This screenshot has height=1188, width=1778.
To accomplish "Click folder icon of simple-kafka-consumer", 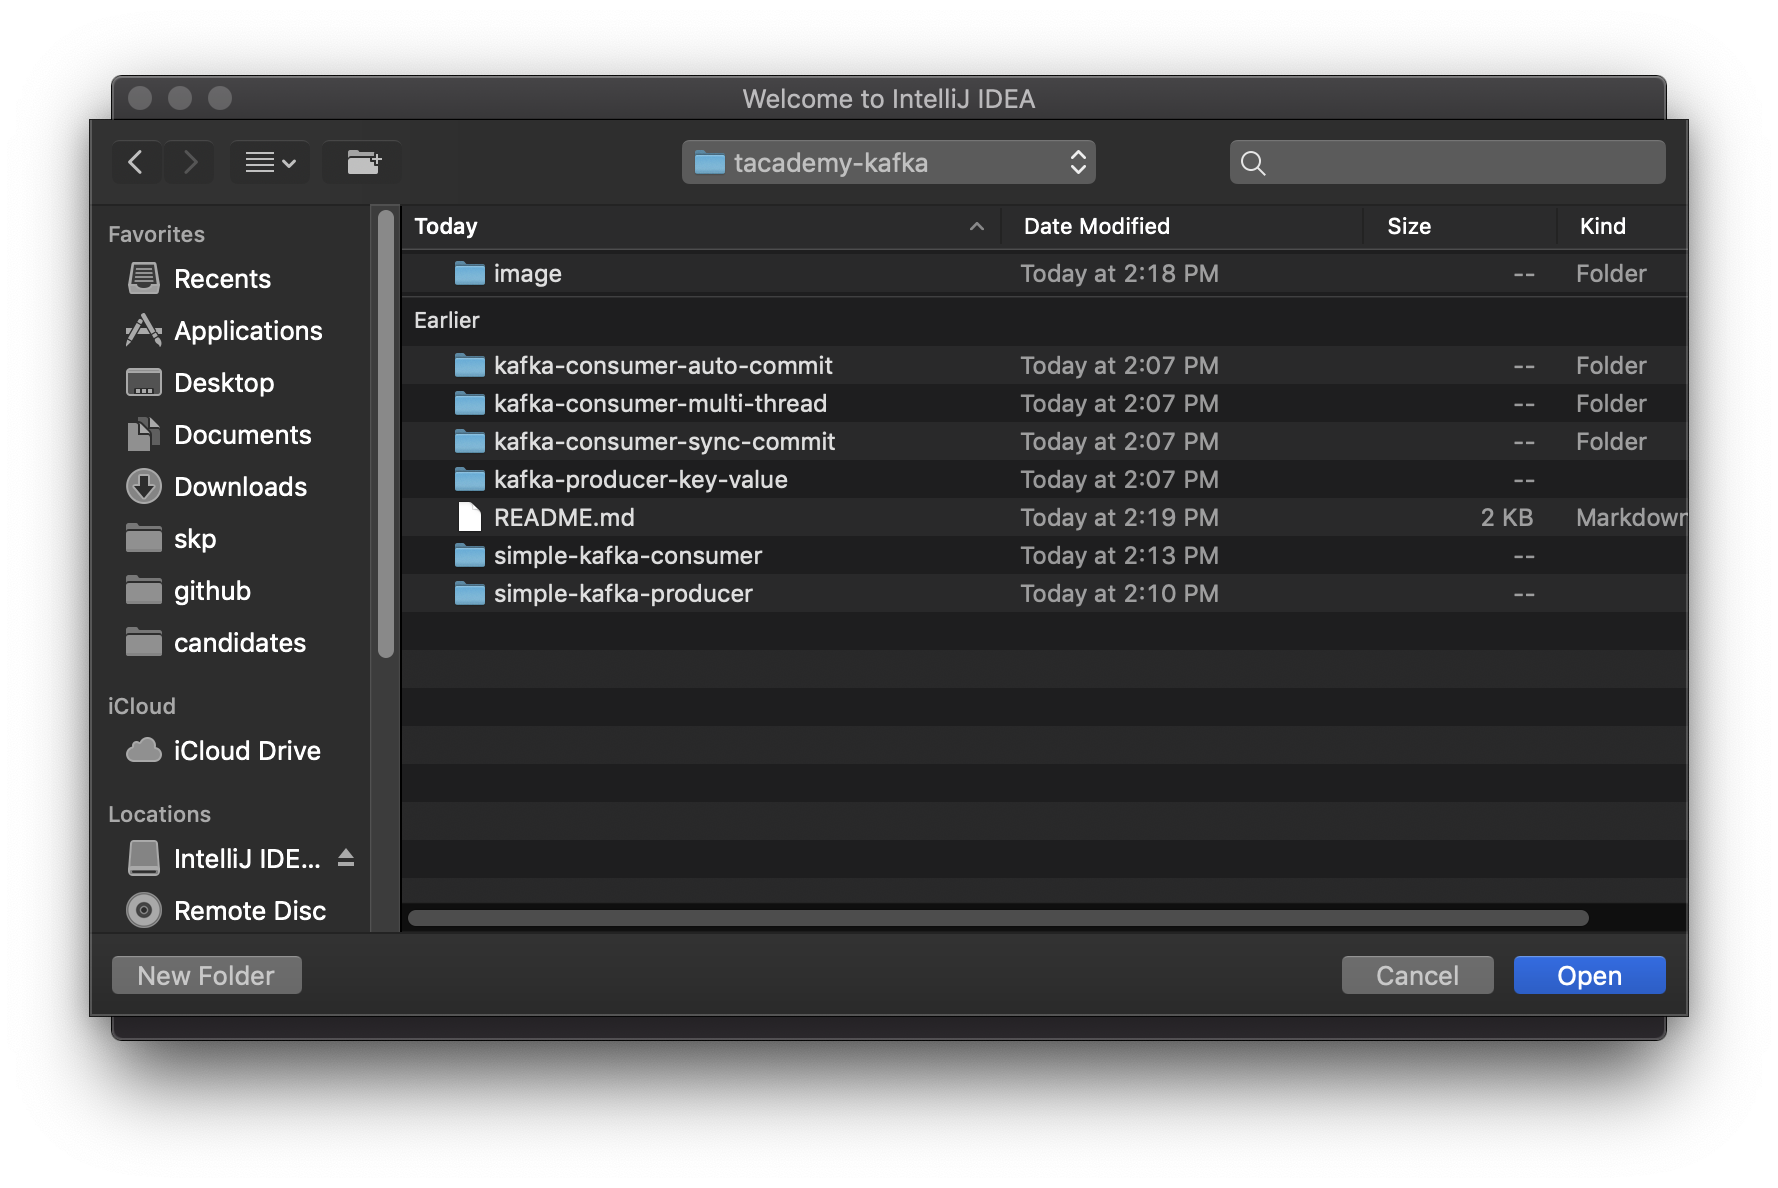I will pyautogui.click(x=469, y=555).
